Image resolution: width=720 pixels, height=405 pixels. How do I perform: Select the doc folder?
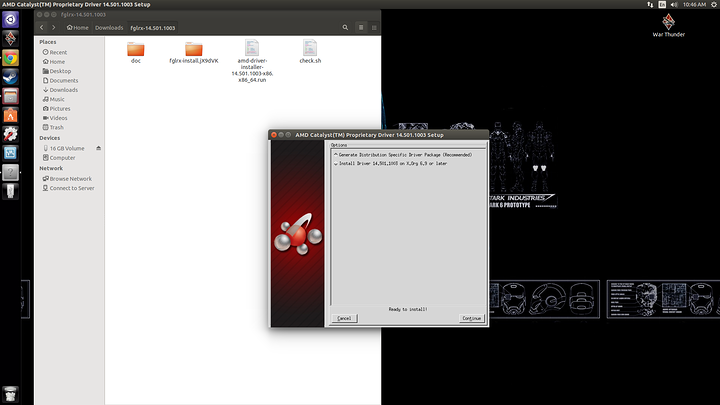point(136,52)
